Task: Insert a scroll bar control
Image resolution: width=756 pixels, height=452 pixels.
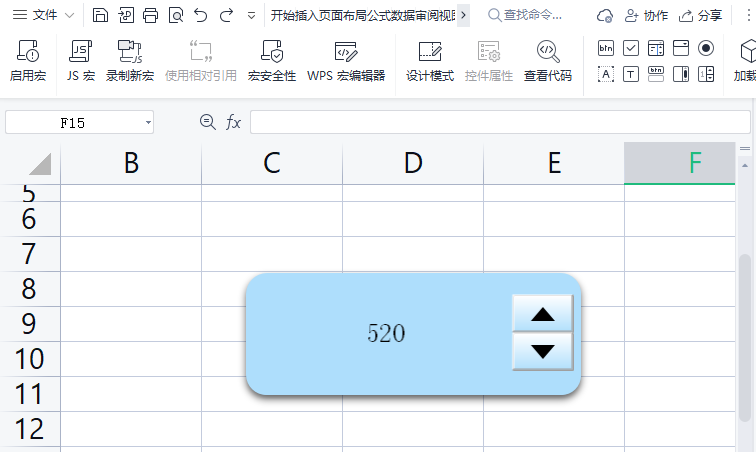Action: [681, 74]
